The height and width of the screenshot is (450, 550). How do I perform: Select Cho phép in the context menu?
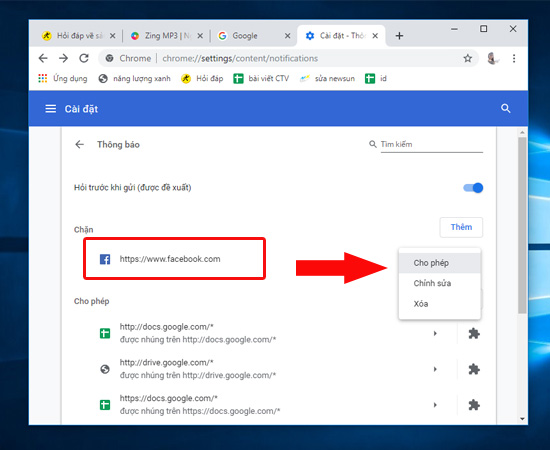[440, 263]
